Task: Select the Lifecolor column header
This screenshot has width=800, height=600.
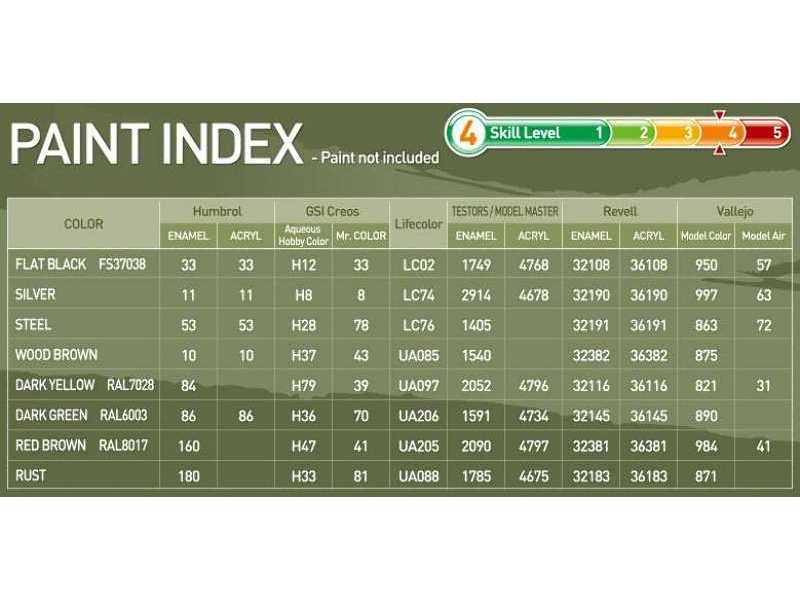Action: (x=419, y=225)
